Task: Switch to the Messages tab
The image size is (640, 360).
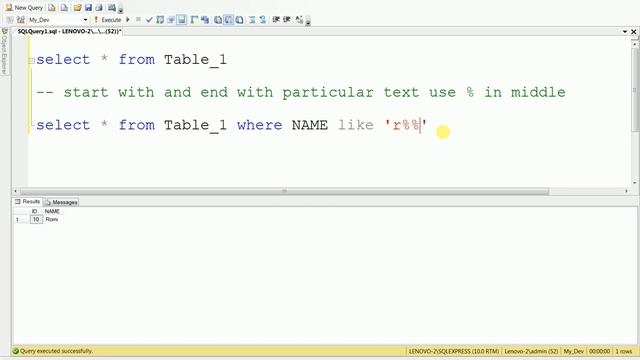Action: (61, 202)
